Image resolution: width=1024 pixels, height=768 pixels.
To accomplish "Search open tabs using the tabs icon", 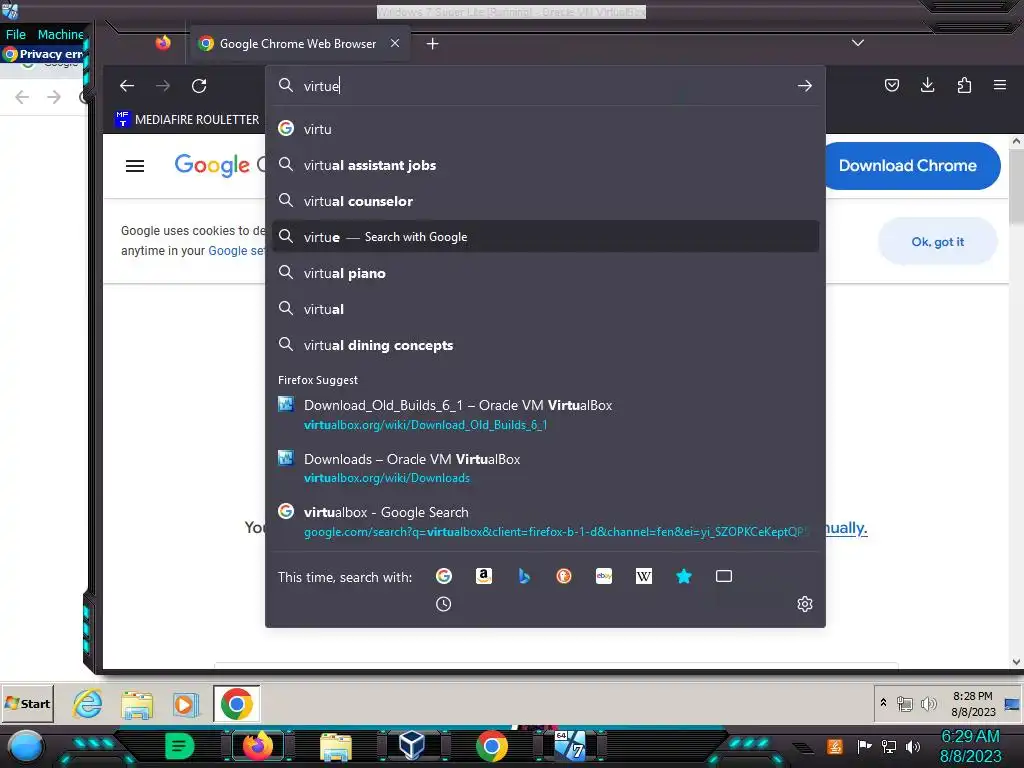I will (724, 576).
